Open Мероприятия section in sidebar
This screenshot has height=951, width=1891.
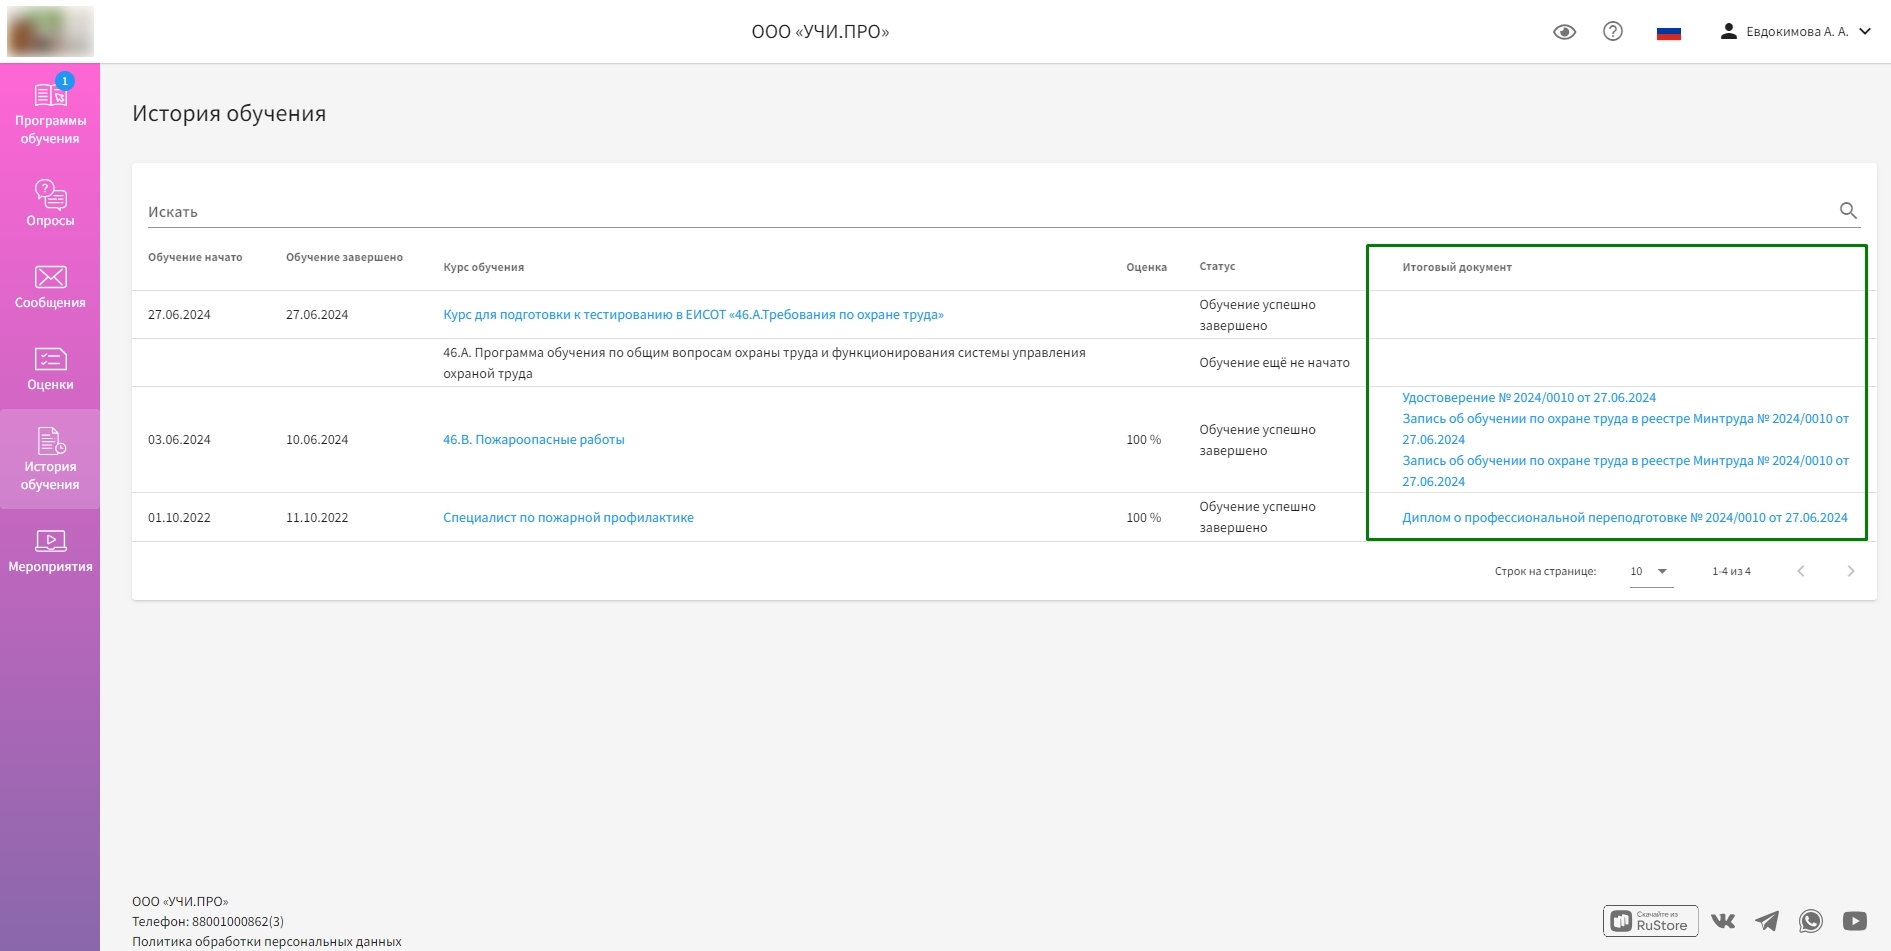(x=50, y=550)
